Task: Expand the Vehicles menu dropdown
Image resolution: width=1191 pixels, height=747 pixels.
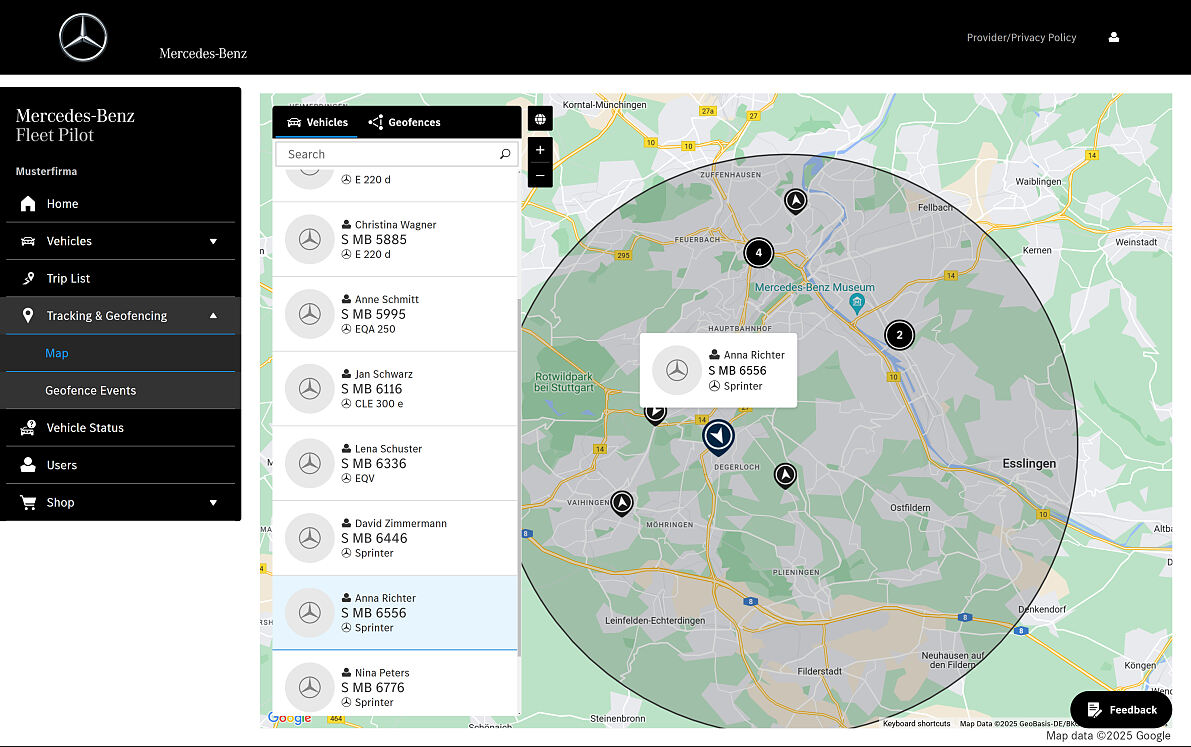Action: 213,241
